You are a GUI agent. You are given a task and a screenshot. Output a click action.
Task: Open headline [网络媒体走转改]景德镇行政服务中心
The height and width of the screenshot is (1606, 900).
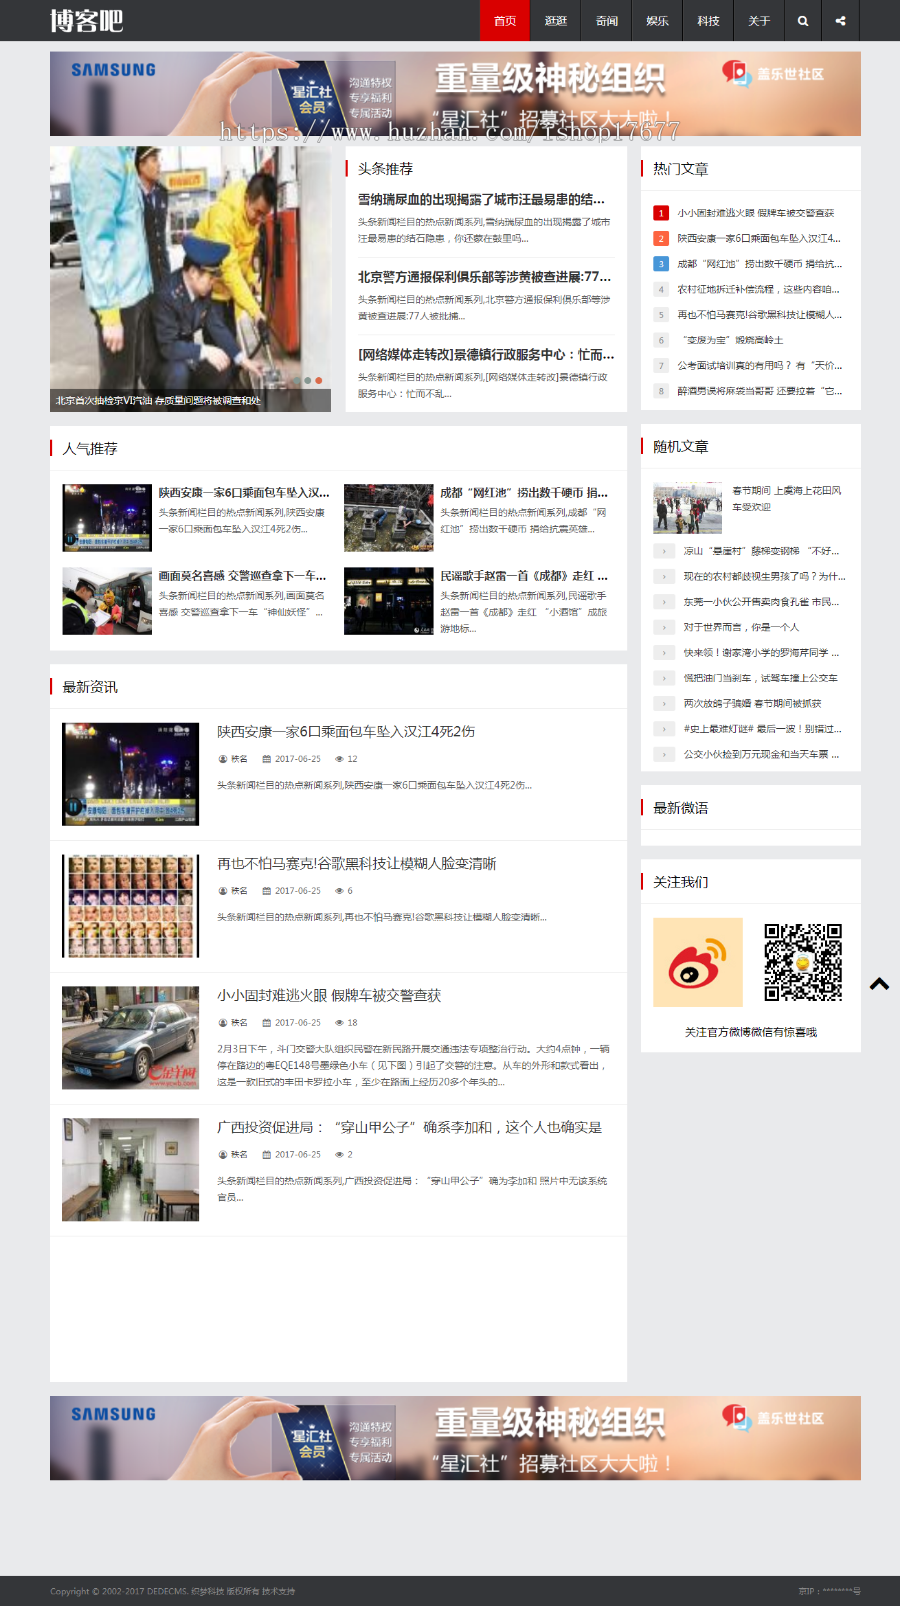(486, 354)
